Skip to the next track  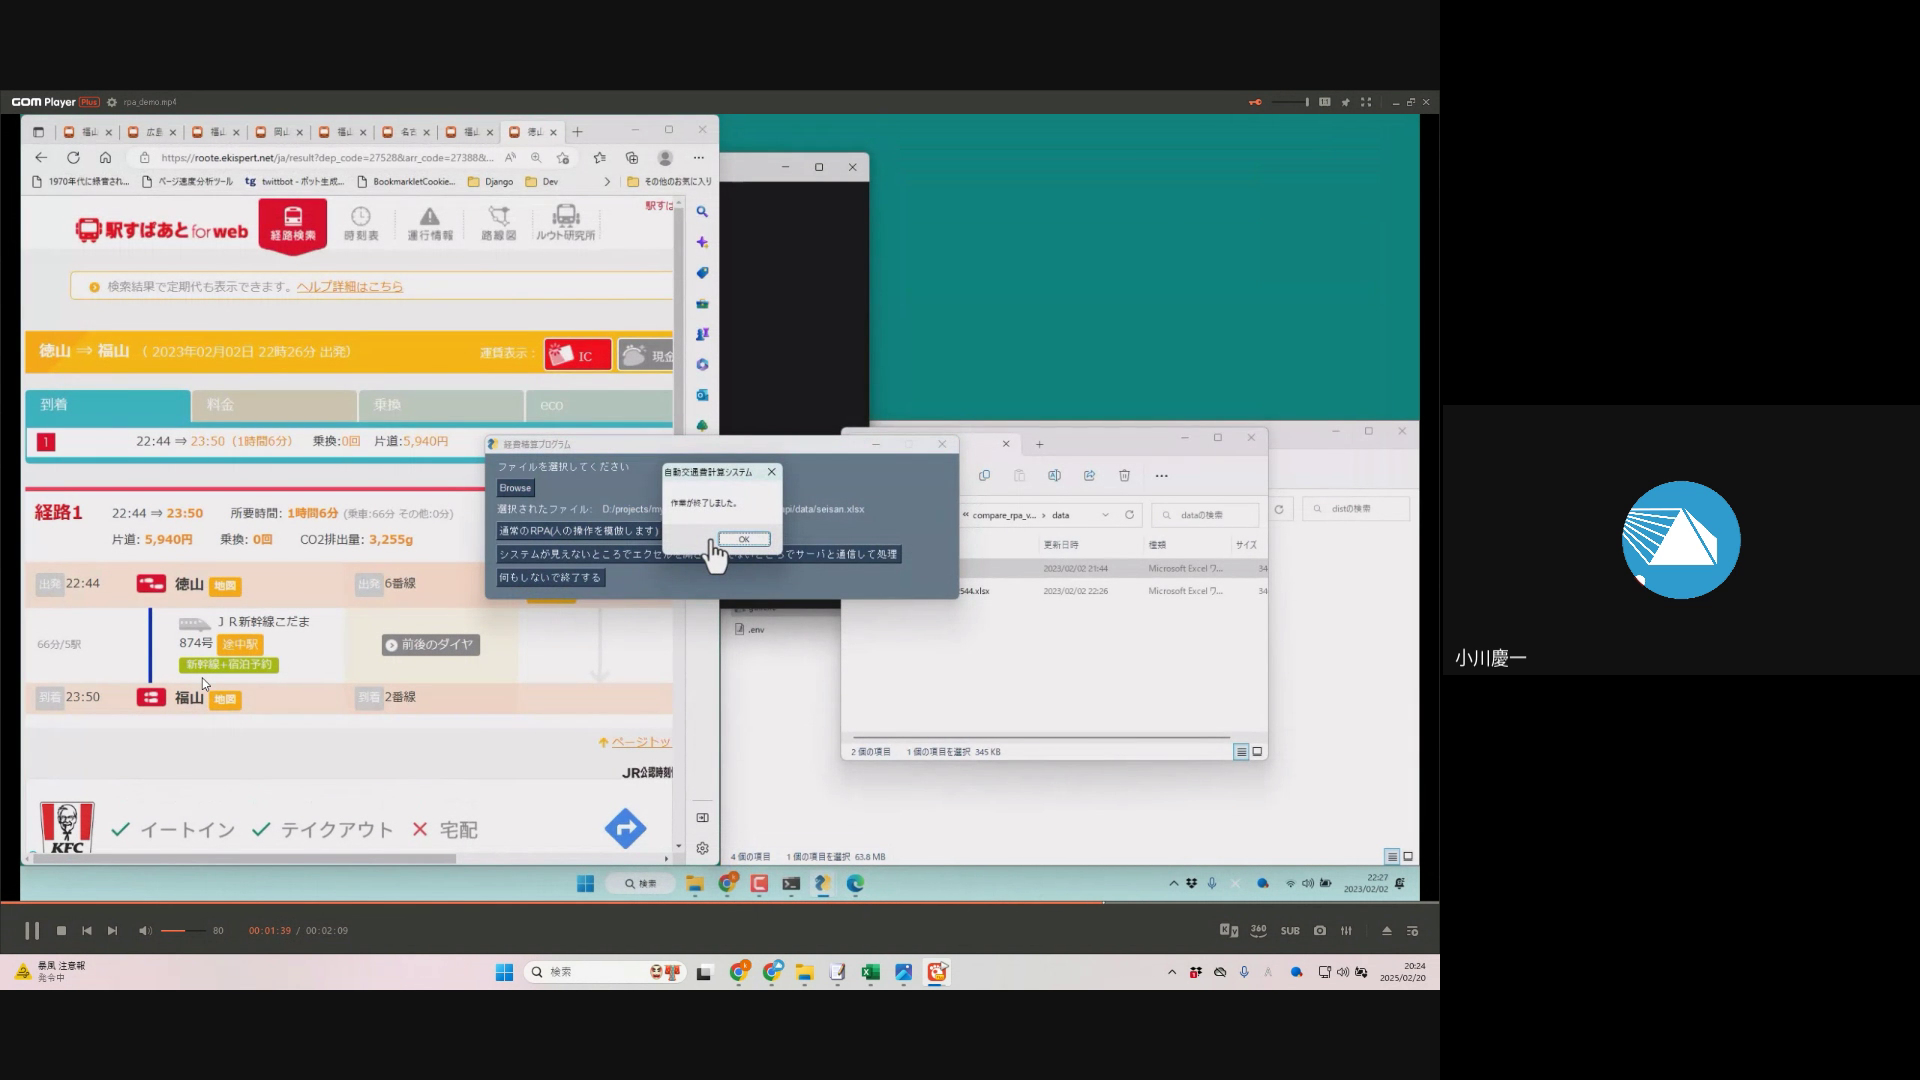pyautogui.click(x=112, y=931)
